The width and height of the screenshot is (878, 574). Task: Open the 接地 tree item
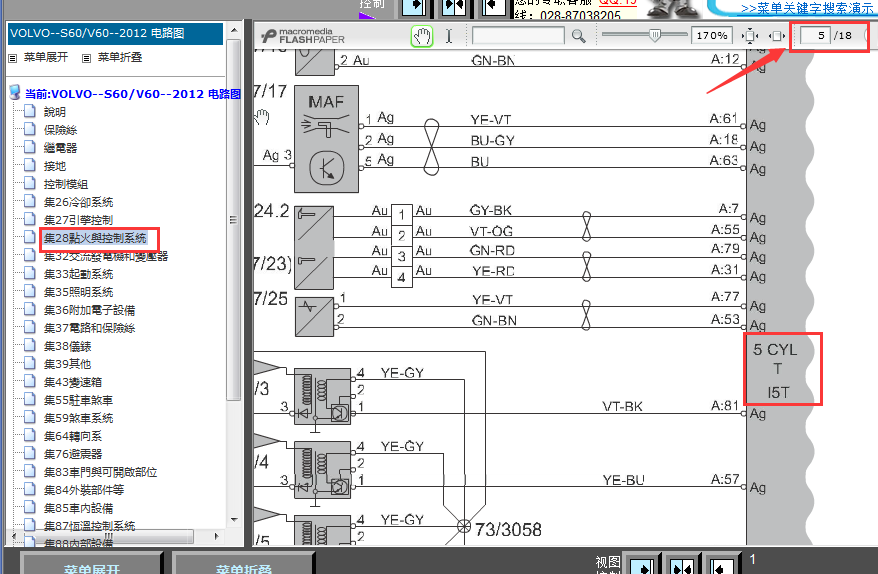click(55, 166)
